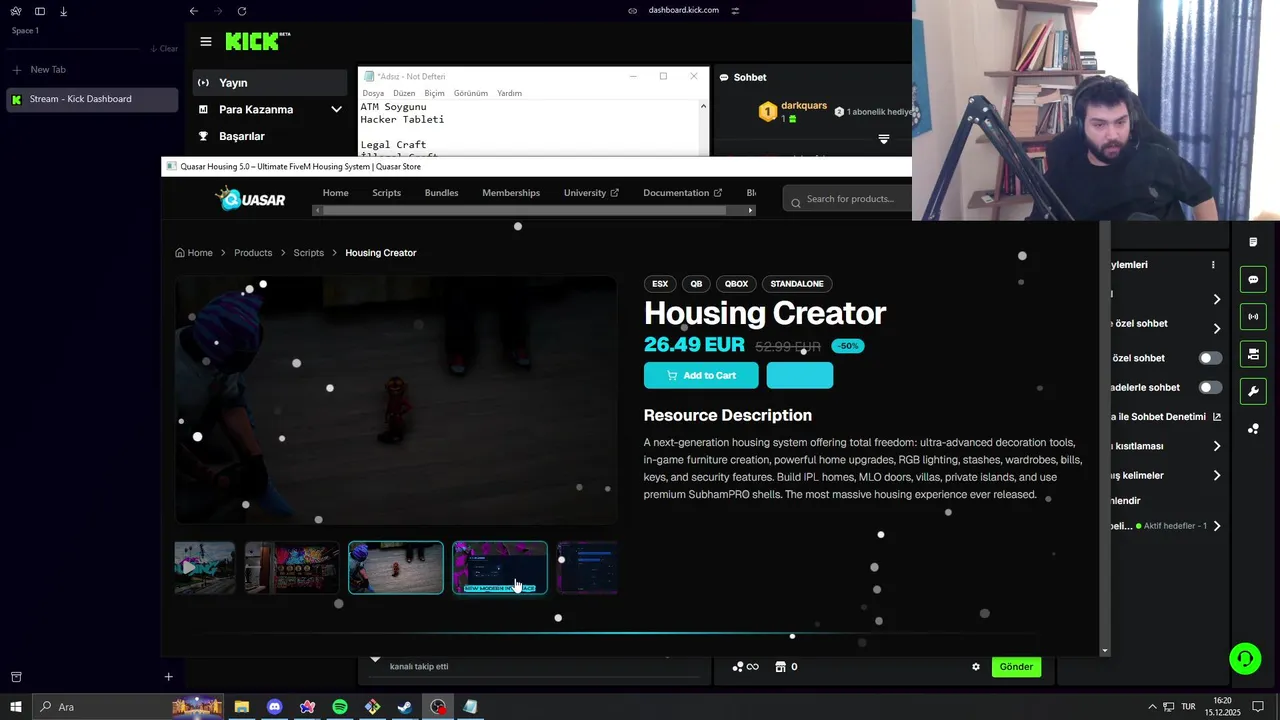
Task: Open Scripts in Quasar navigation
Action: click(x=386, y=193)
